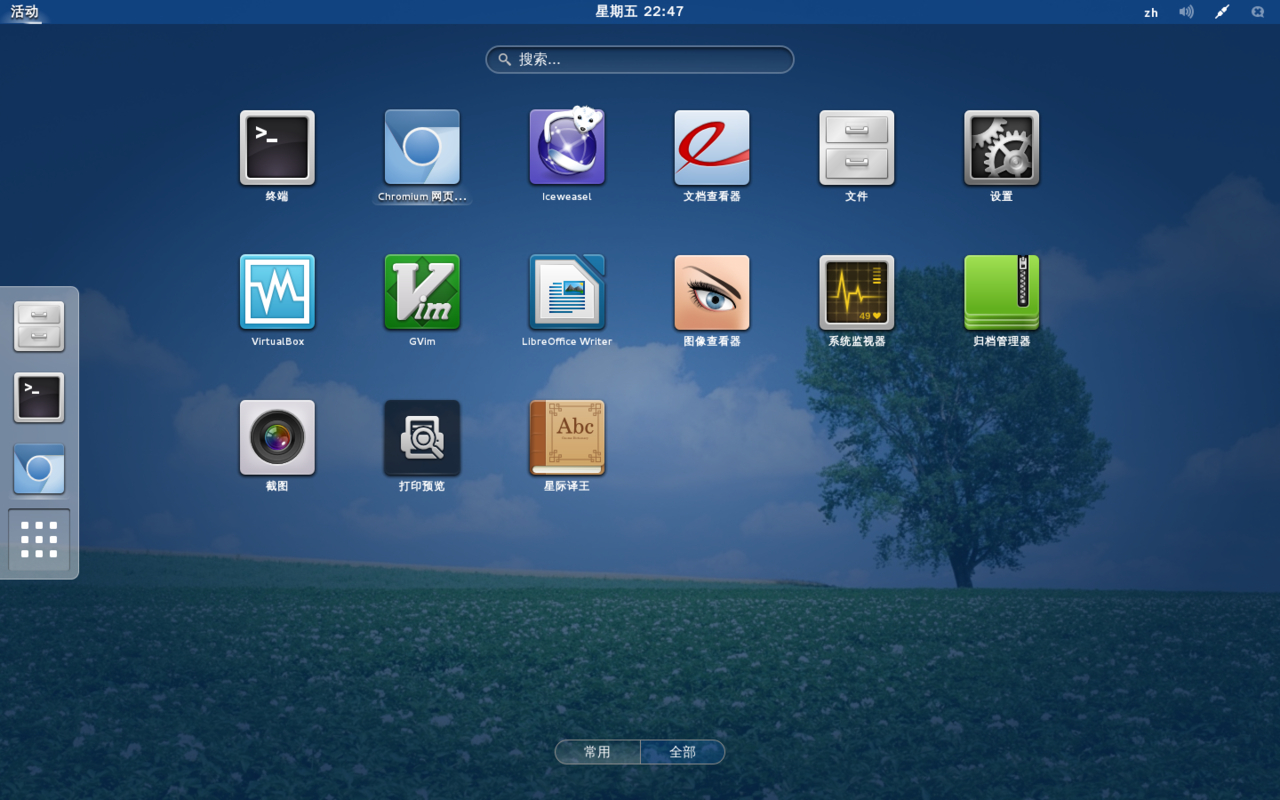Open the 归档管理器 archive manager
This screenshot has height=800, width=1280.
[x=1002, y=292]
